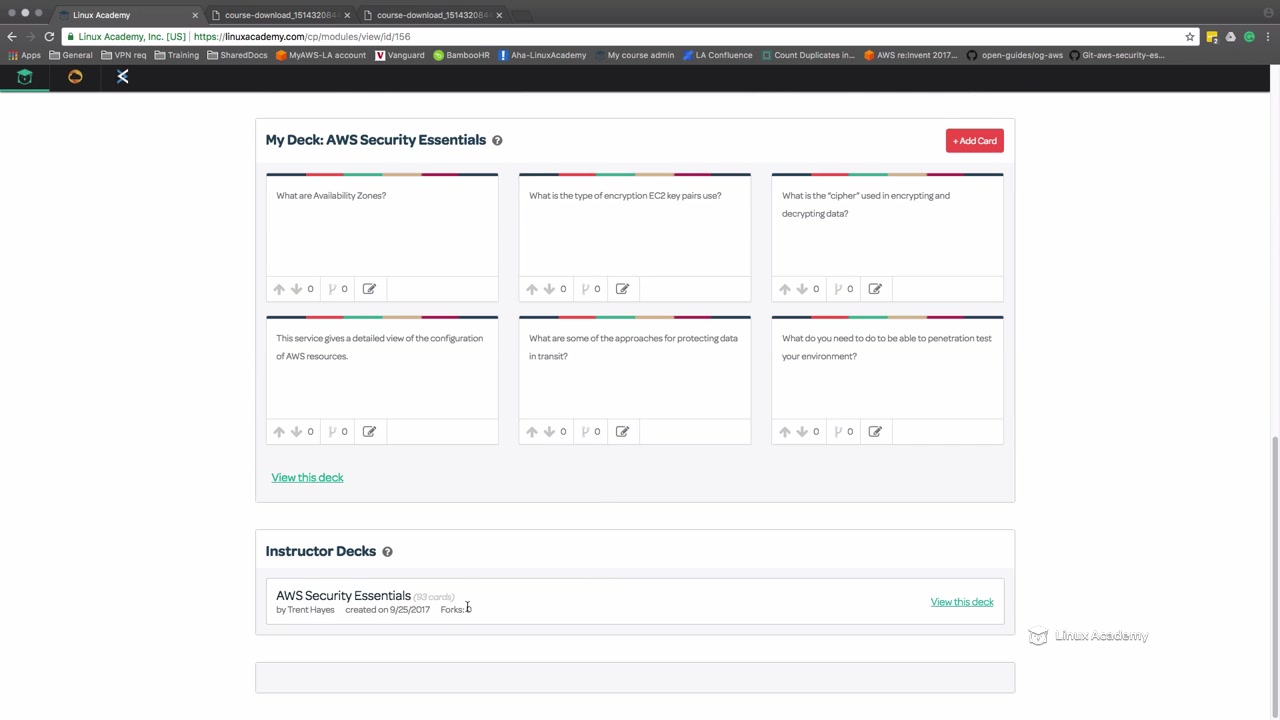Upvote the cipher question card
1280x720 pixels.
click(x=785, y=289)
